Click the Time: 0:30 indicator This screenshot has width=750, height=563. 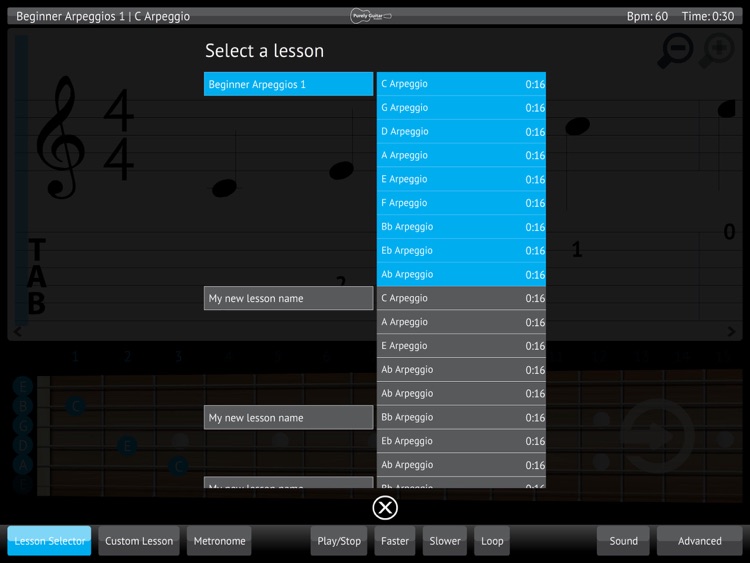(708, 16)
